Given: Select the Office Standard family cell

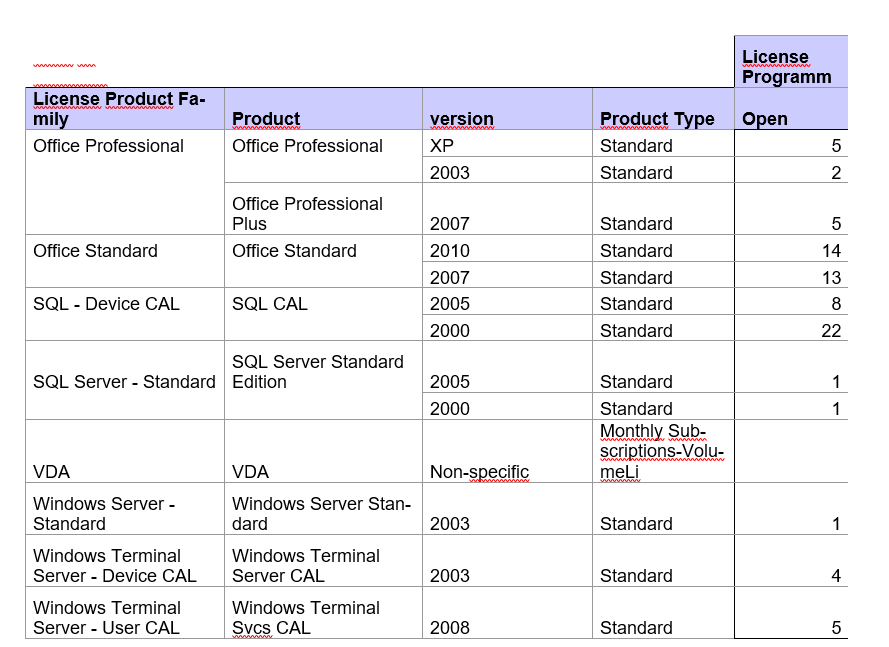Looking at the screenshot, I should (x=125, y=261).
